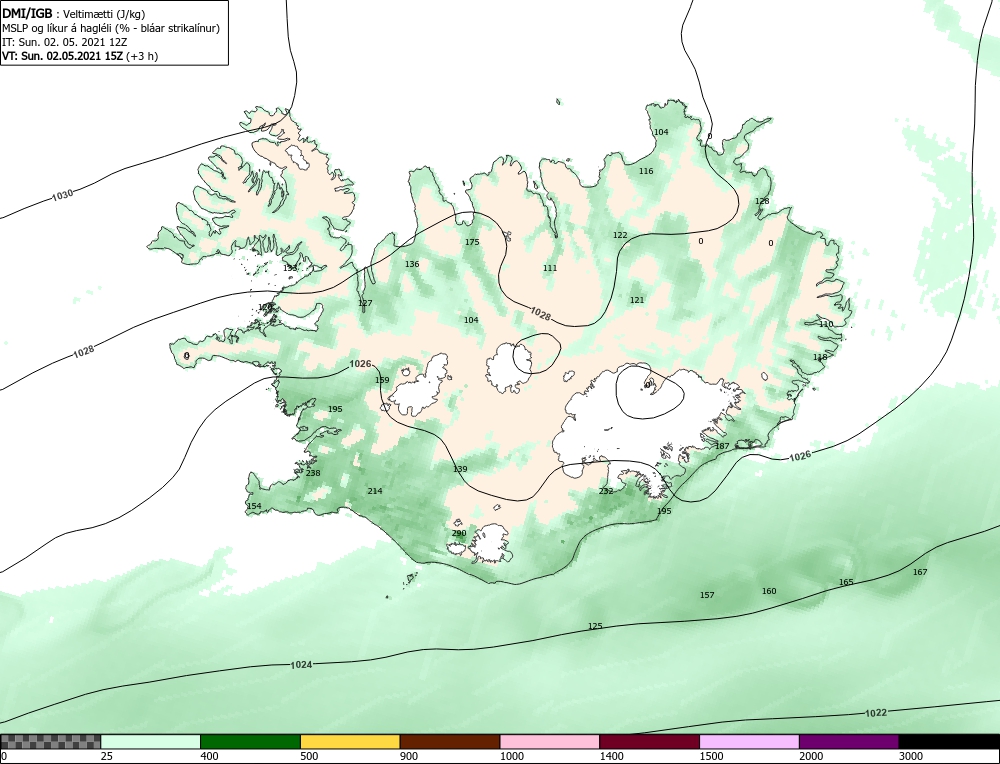Click the legend tick label 2000
This screenshot has width=1000, height=764.
pyautogui.click(x=811, y=756)
